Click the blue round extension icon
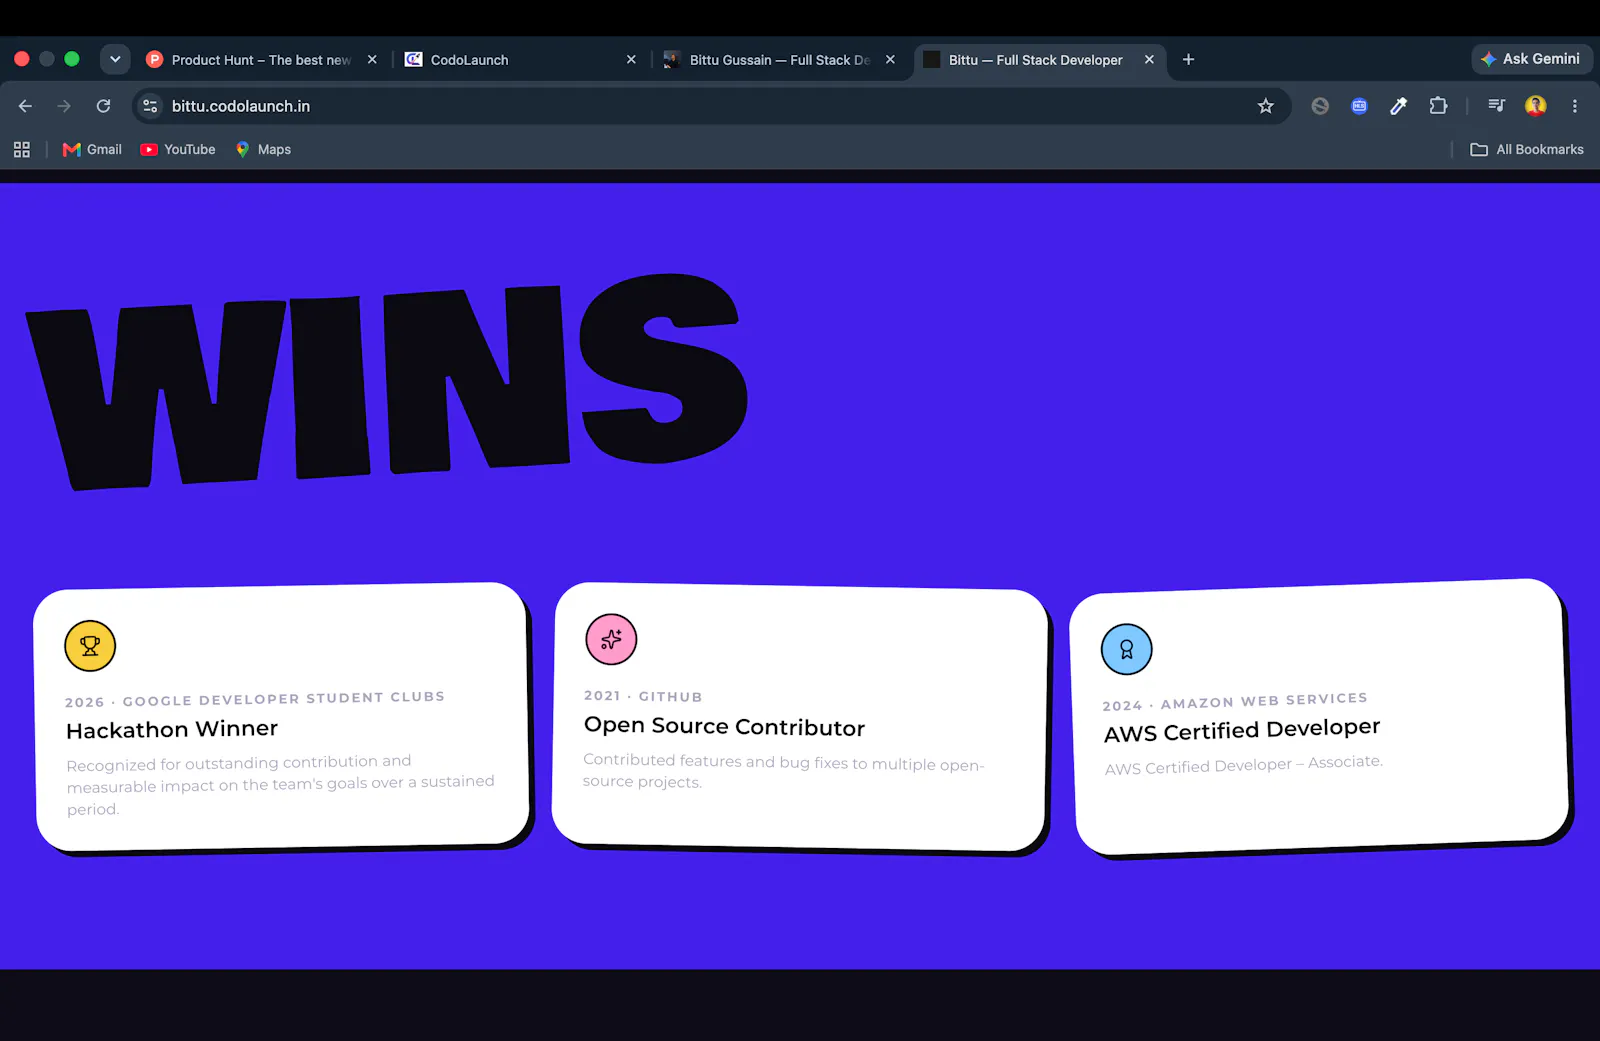1600x1041 pixels. [x=1359, y=106]
